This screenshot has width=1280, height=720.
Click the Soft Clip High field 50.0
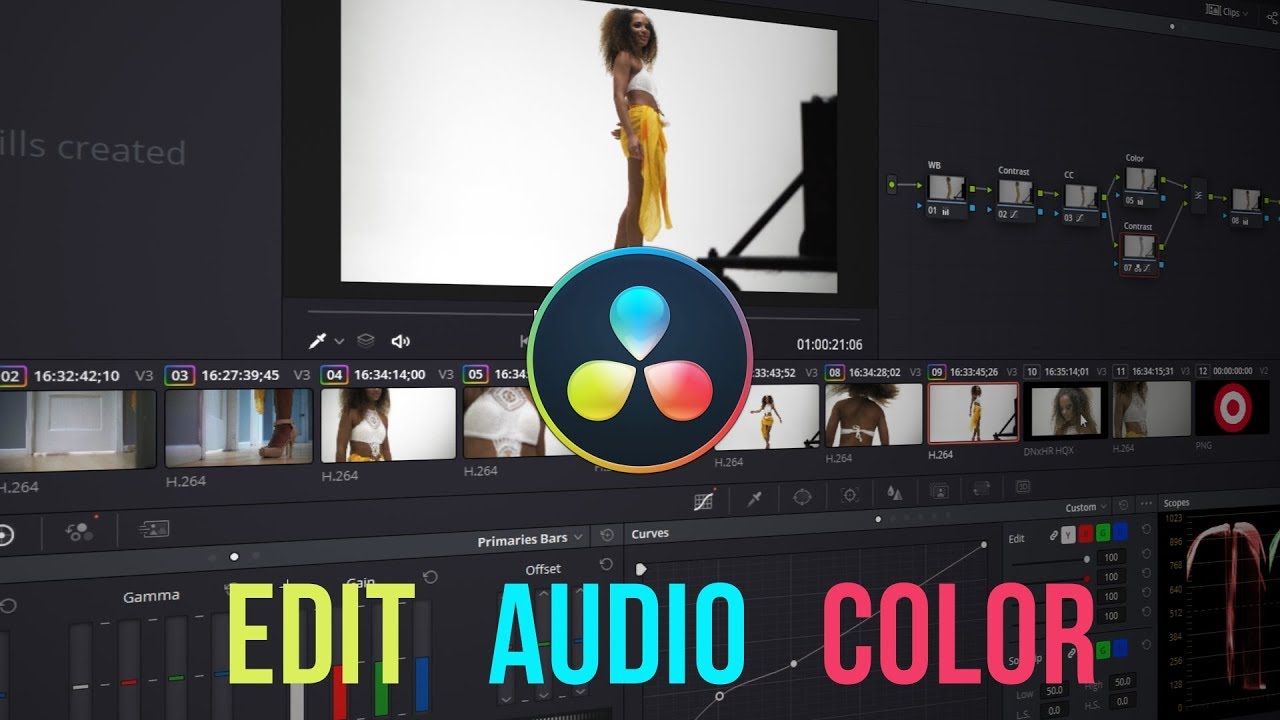tap(1121, 683)
